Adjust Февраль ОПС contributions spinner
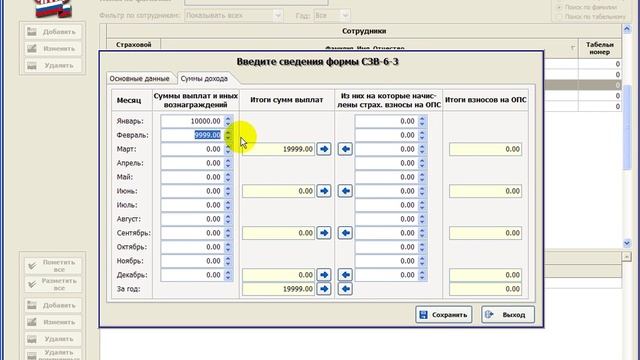640x360 pixels. (422, 135)
